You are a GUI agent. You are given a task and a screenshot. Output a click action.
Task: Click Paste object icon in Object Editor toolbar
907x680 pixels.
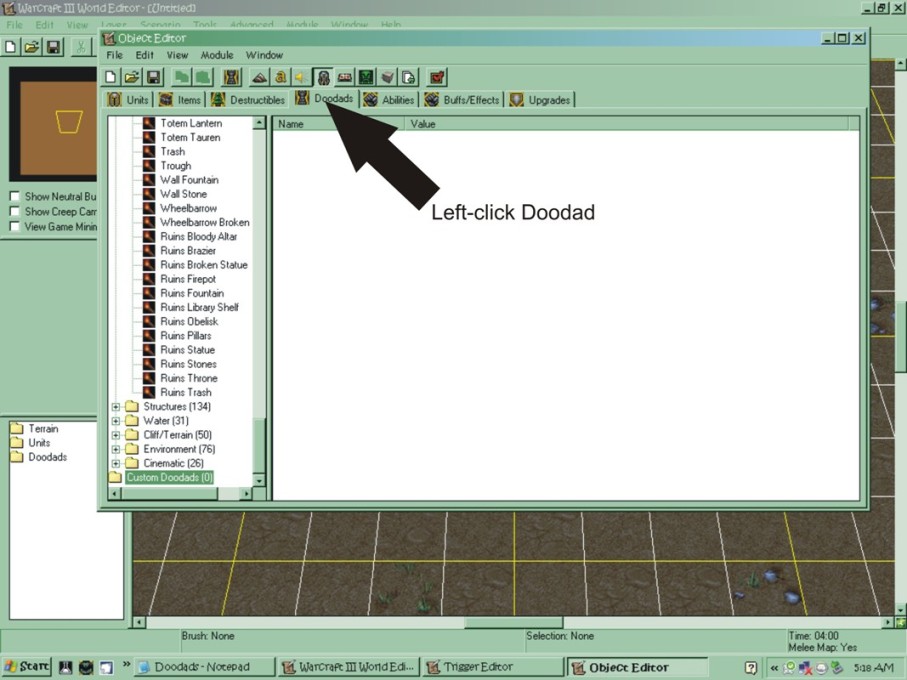[203, 77]
